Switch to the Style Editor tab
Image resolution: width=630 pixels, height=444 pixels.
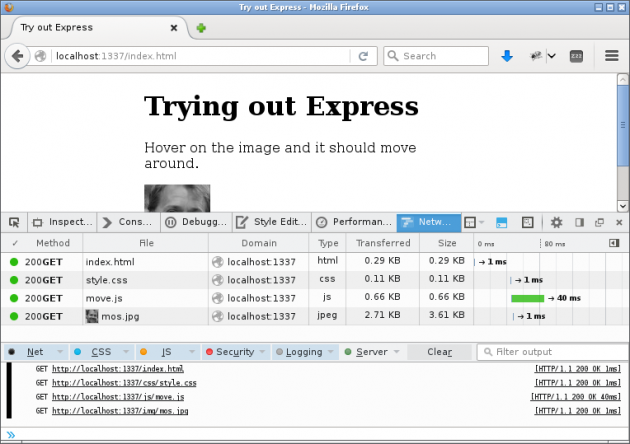tap(272, 222)
